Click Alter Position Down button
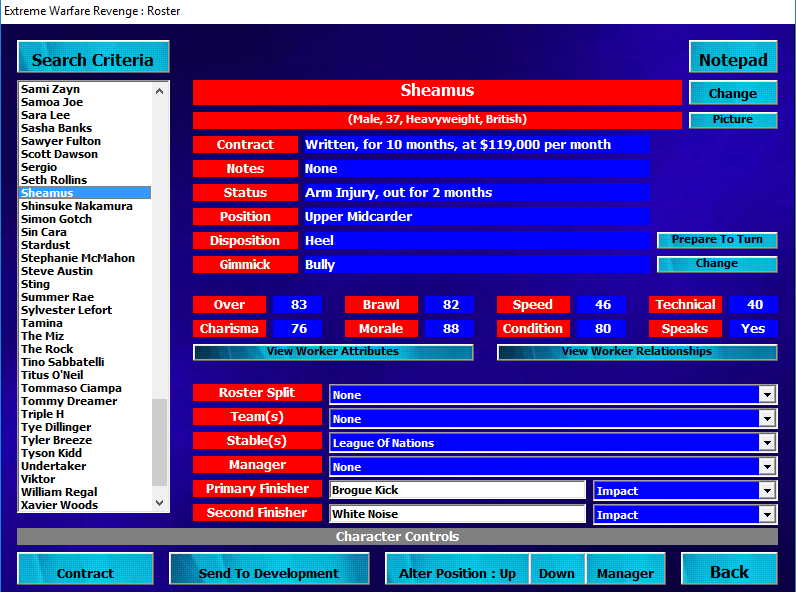The width and height of the screenshot is (796, 592). pyautogui.click(x=557, y=573)
